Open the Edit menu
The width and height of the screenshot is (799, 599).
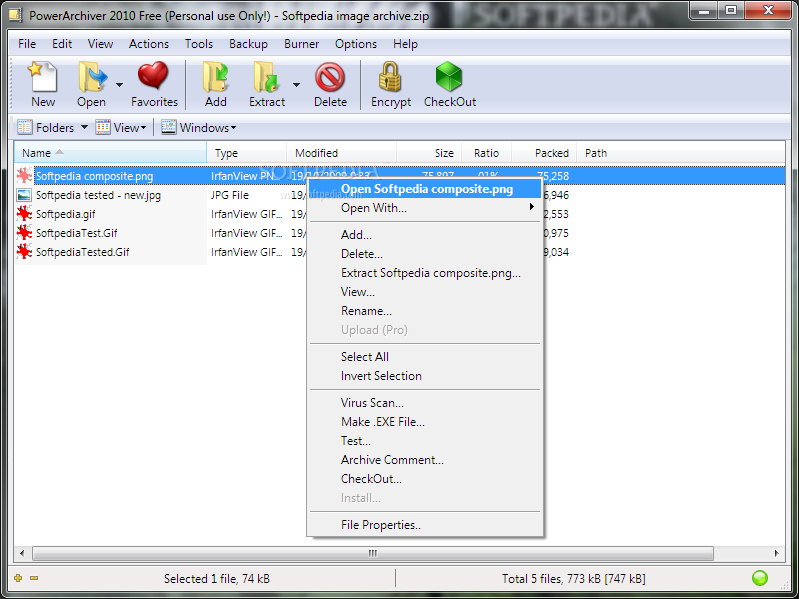point(62,44)
